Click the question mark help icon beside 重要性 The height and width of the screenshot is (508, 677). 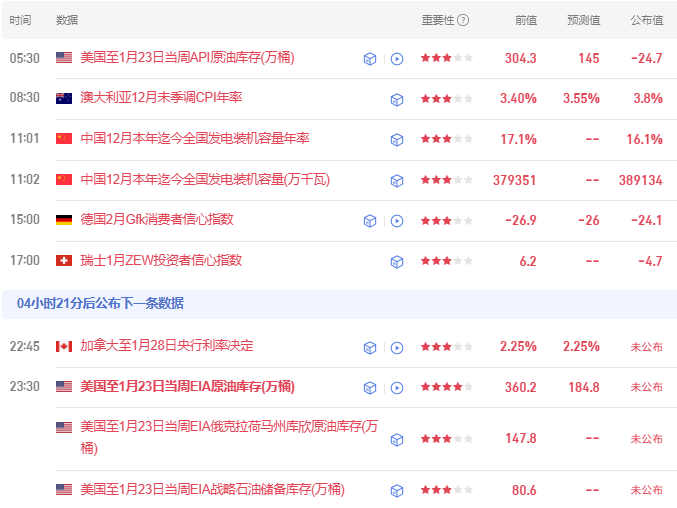[x=463, y=20]
